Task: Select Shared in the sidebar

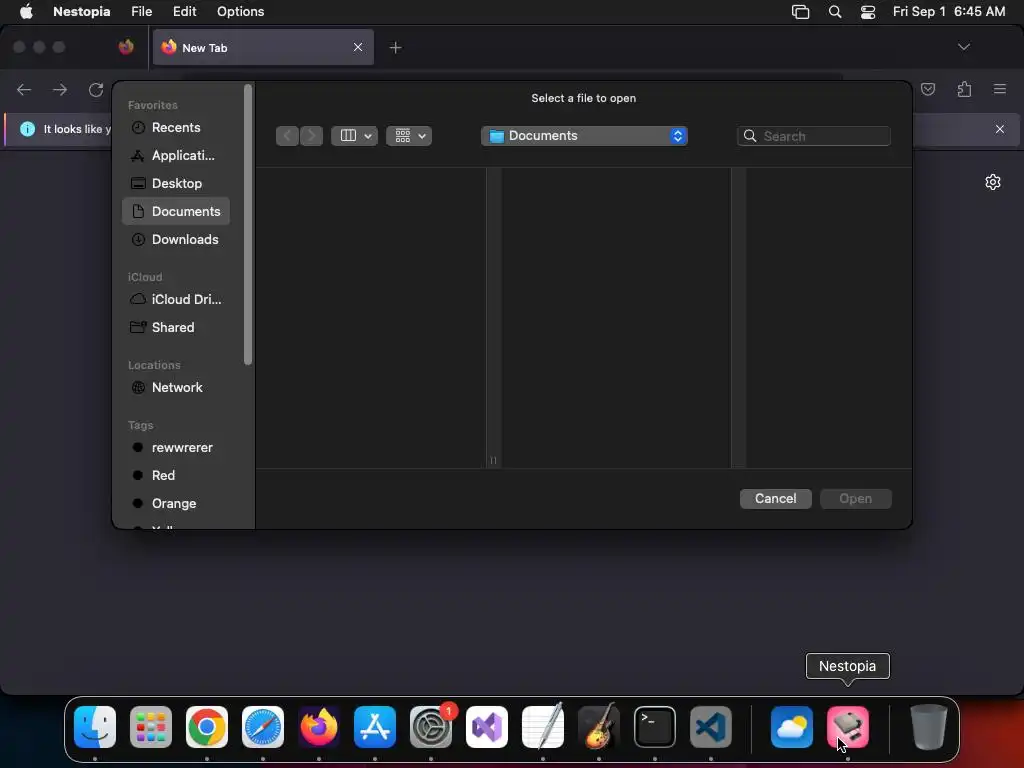Action: click(x=176, y=327)
